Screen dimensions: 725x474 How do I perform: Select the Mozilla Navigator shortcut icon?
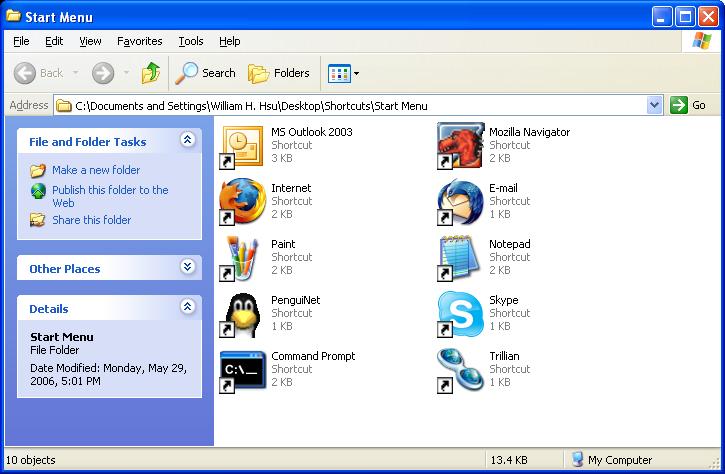tap(460, 146)
